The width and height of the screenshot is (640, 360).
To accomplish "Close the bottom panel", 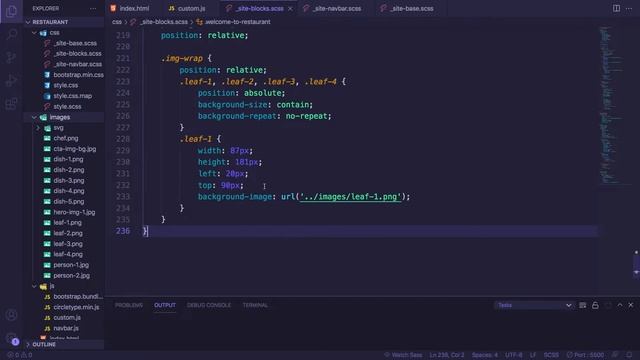I will (631, 305).
